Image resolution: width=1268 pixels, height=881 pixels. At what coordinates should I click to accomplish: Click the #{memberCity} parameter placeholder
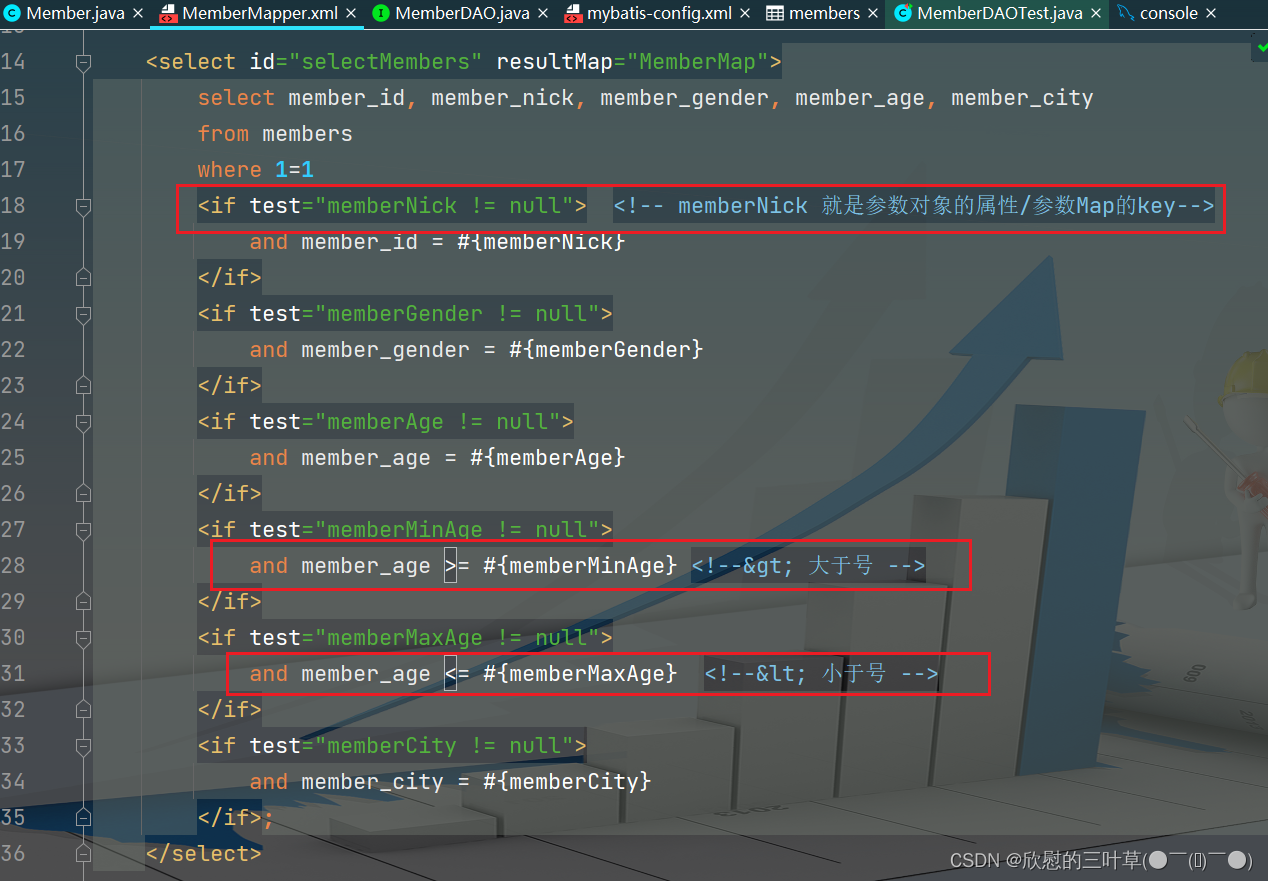(x=567, y=782)
